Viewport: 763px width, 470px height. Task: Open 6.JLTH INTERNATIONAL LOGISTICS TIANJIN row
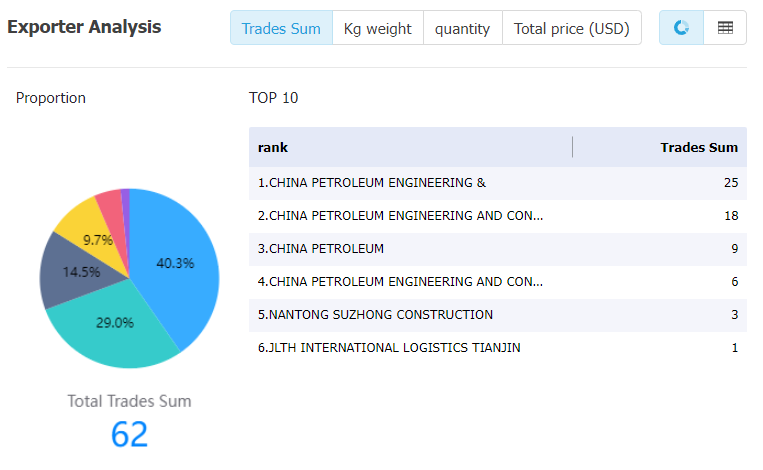[498, 348]
